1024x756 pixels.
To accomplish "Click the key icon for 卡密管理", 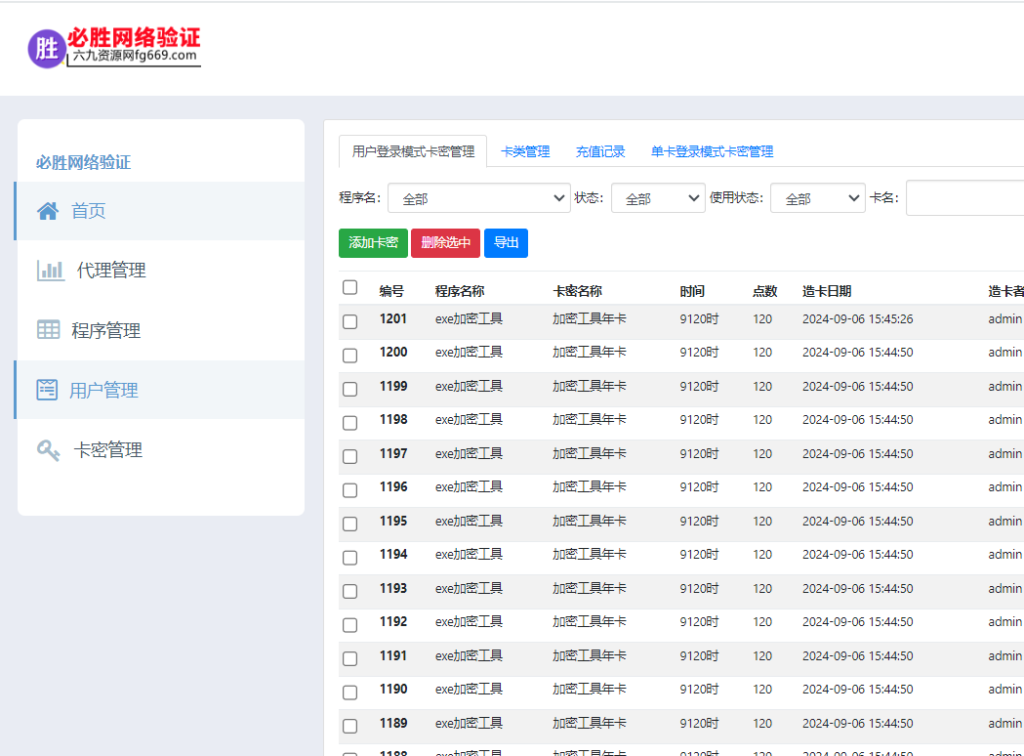I will coord(48,450).
